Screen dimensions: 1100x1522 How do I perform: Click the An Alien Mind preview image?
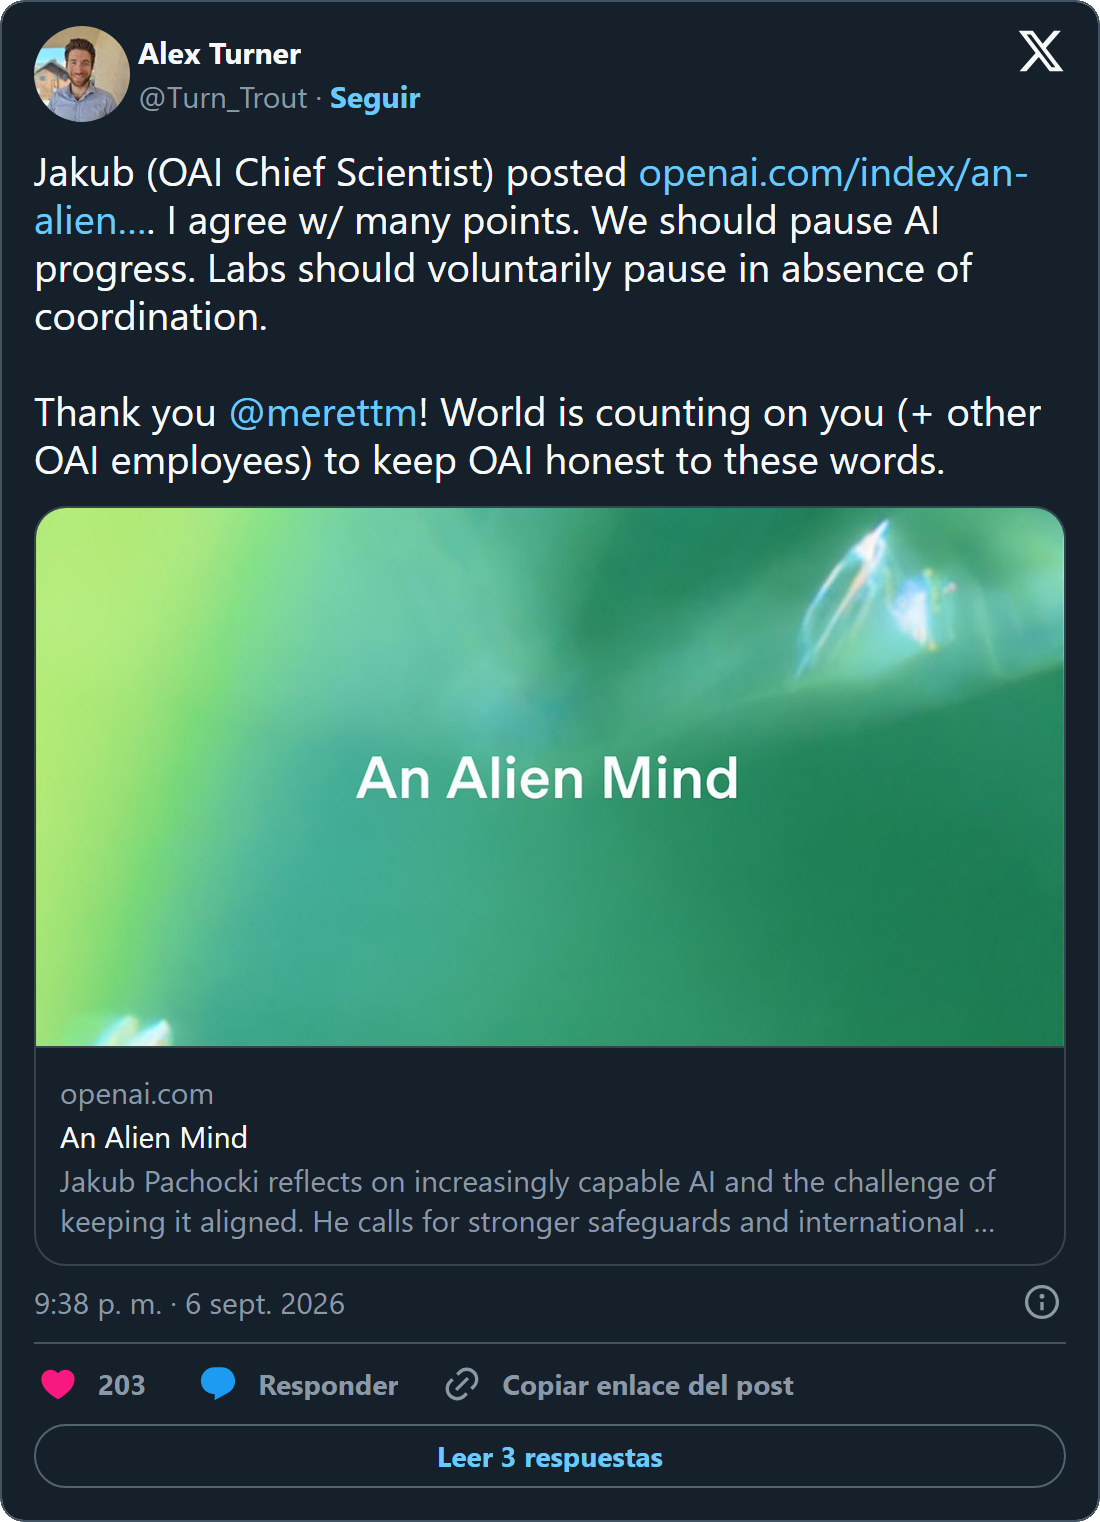pos(550,777)
